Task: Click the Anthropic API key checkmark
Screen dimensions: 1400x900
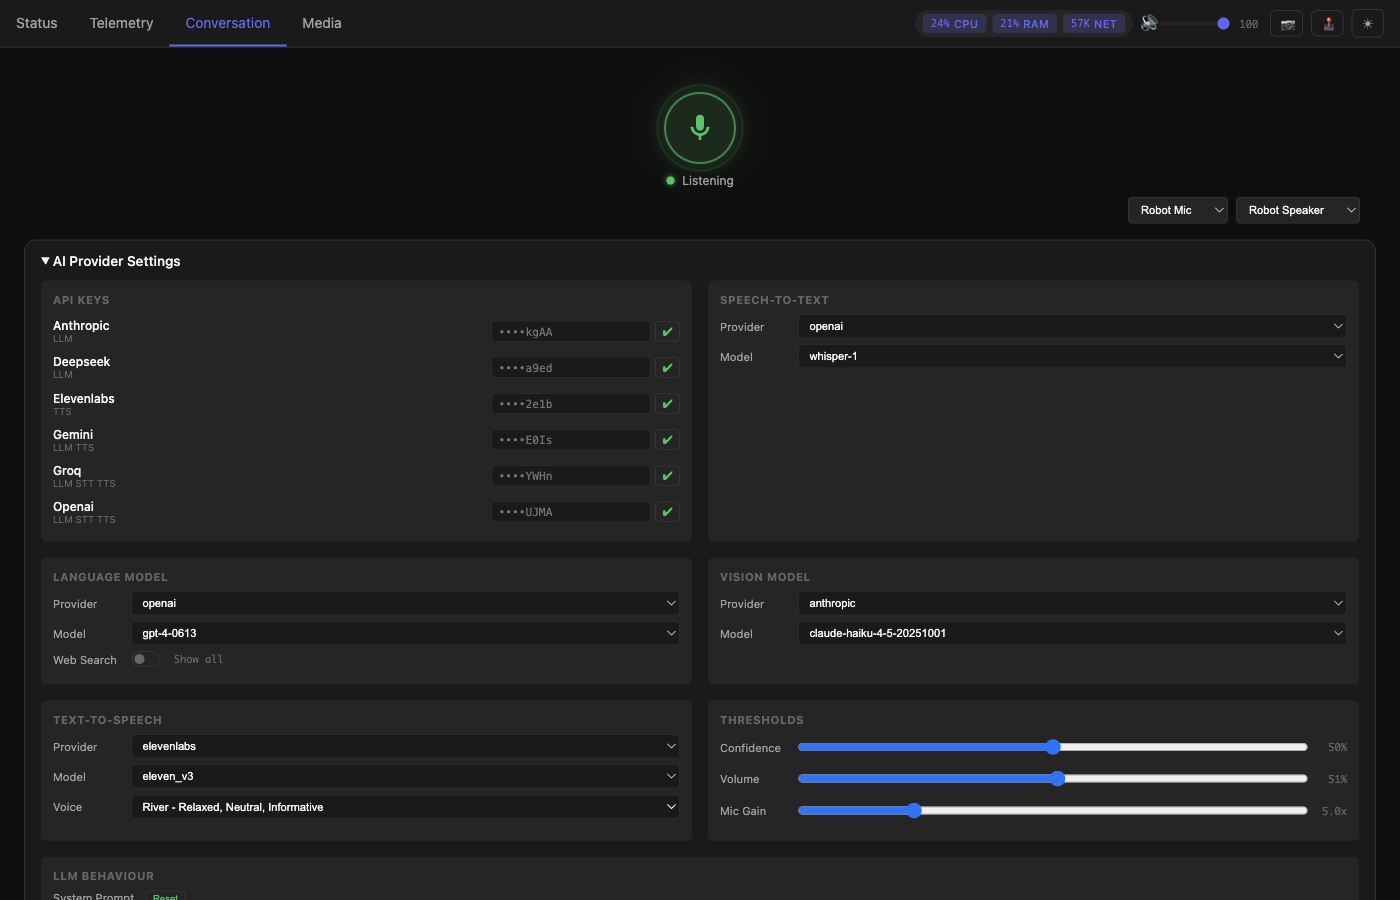Action: click(667, 332)
